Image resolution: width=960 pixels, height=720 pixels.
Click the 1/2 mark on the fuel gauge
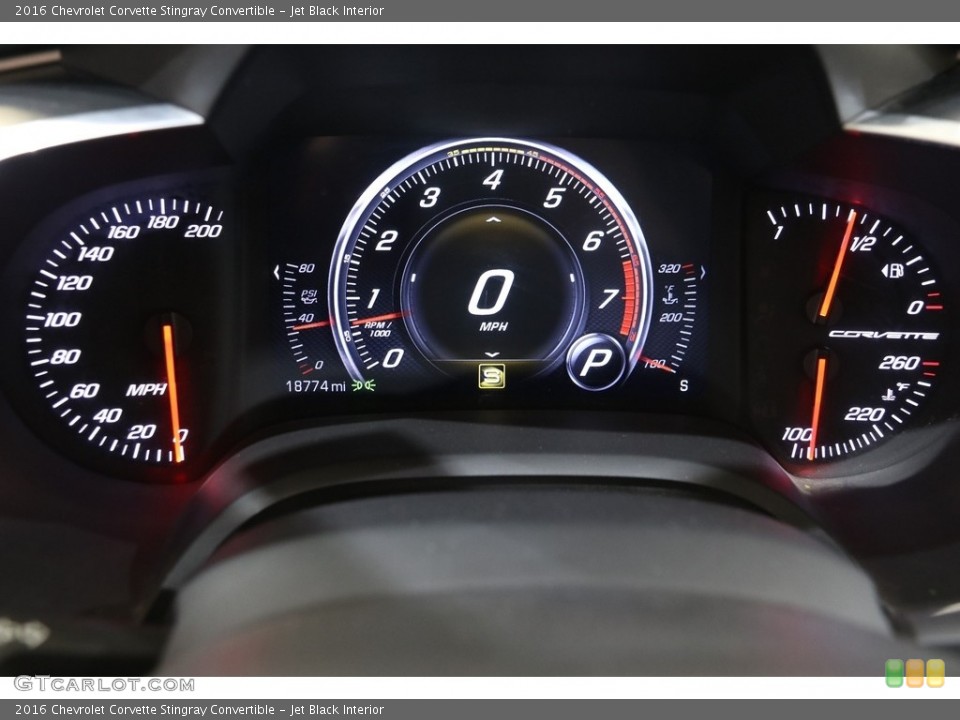pyautogui.click(x=863, y=244)
